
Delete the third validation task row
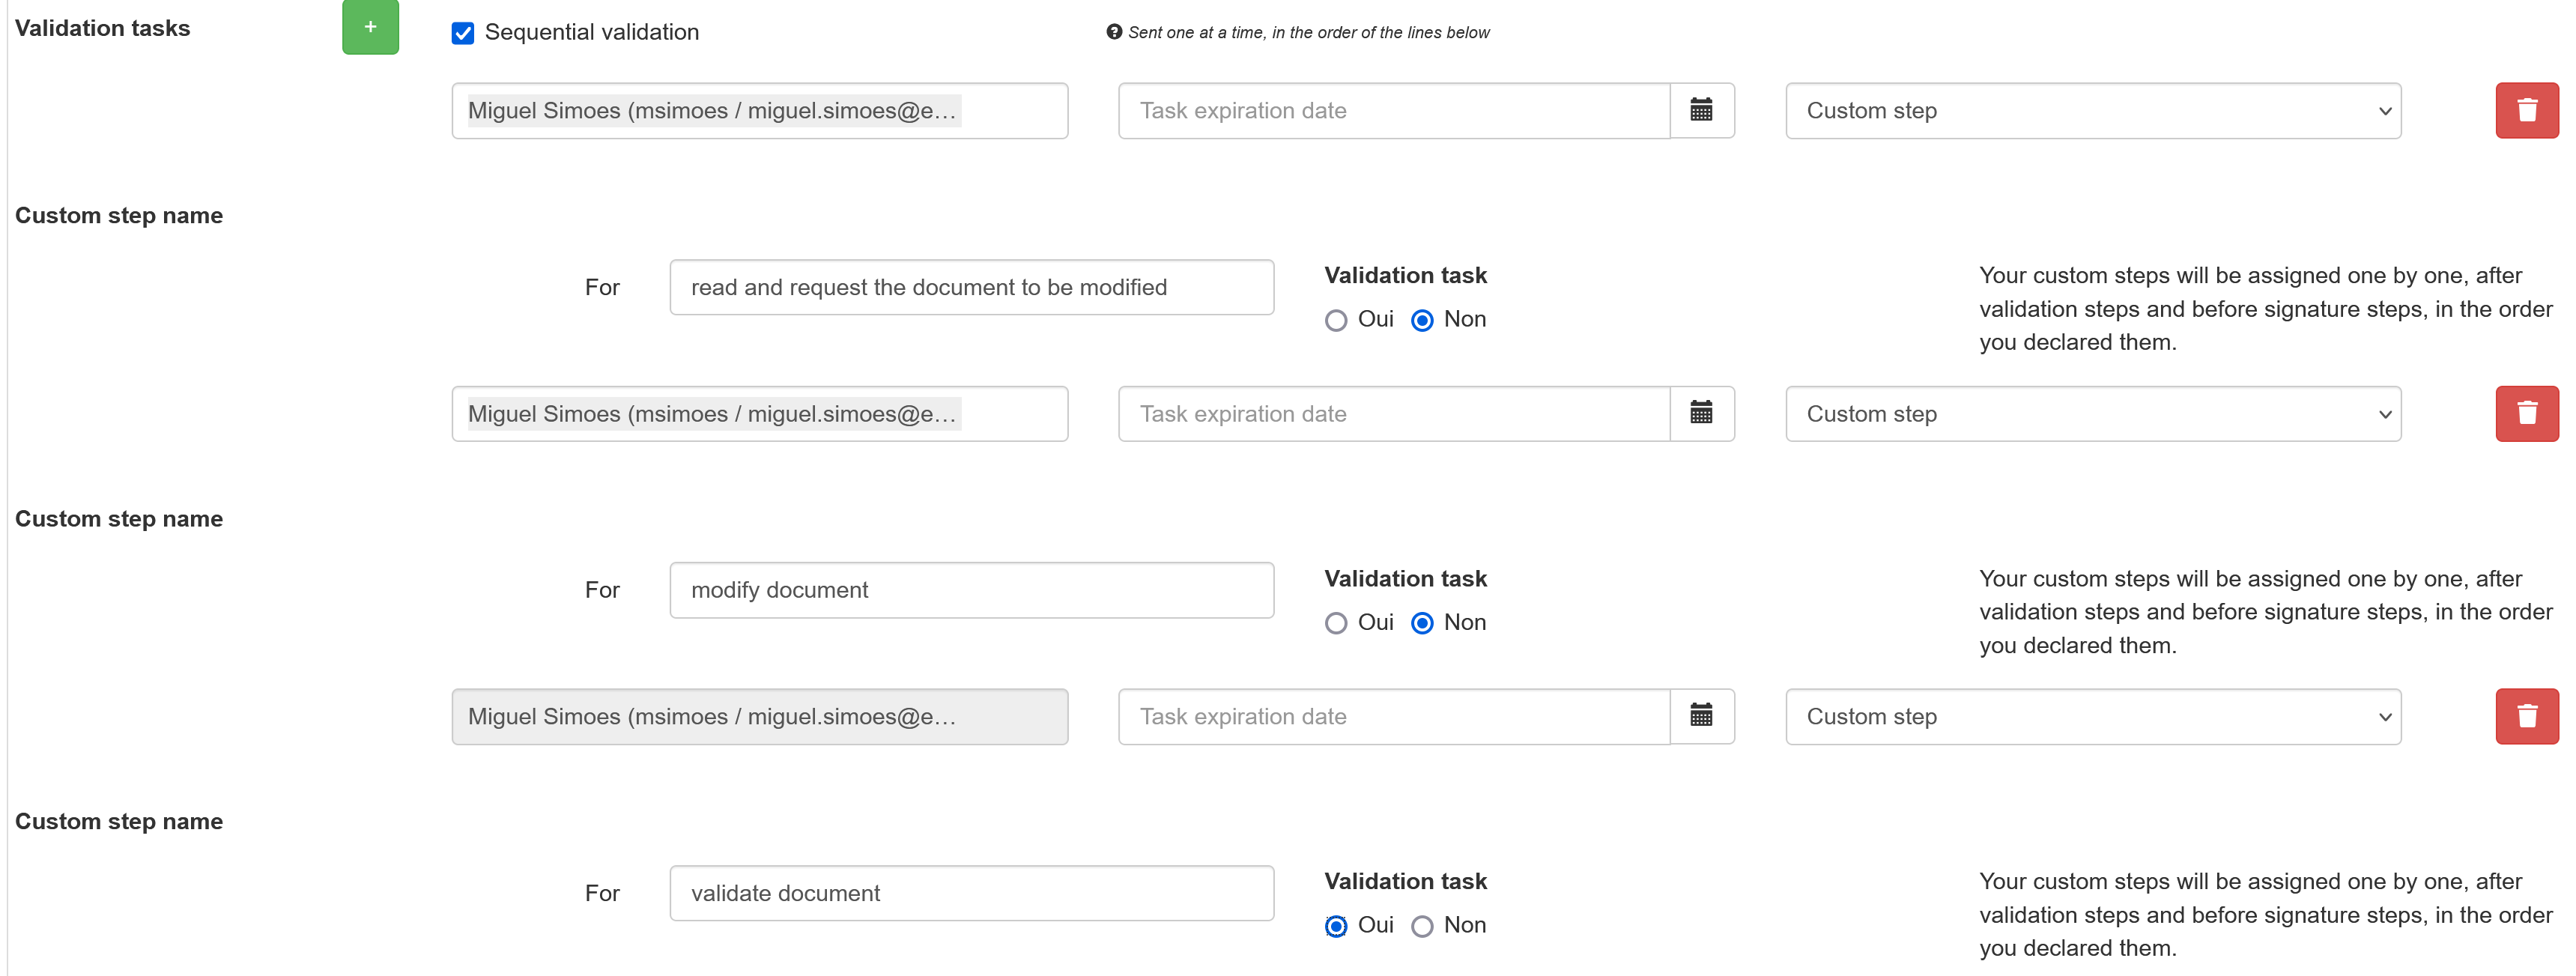point(2526,716)
